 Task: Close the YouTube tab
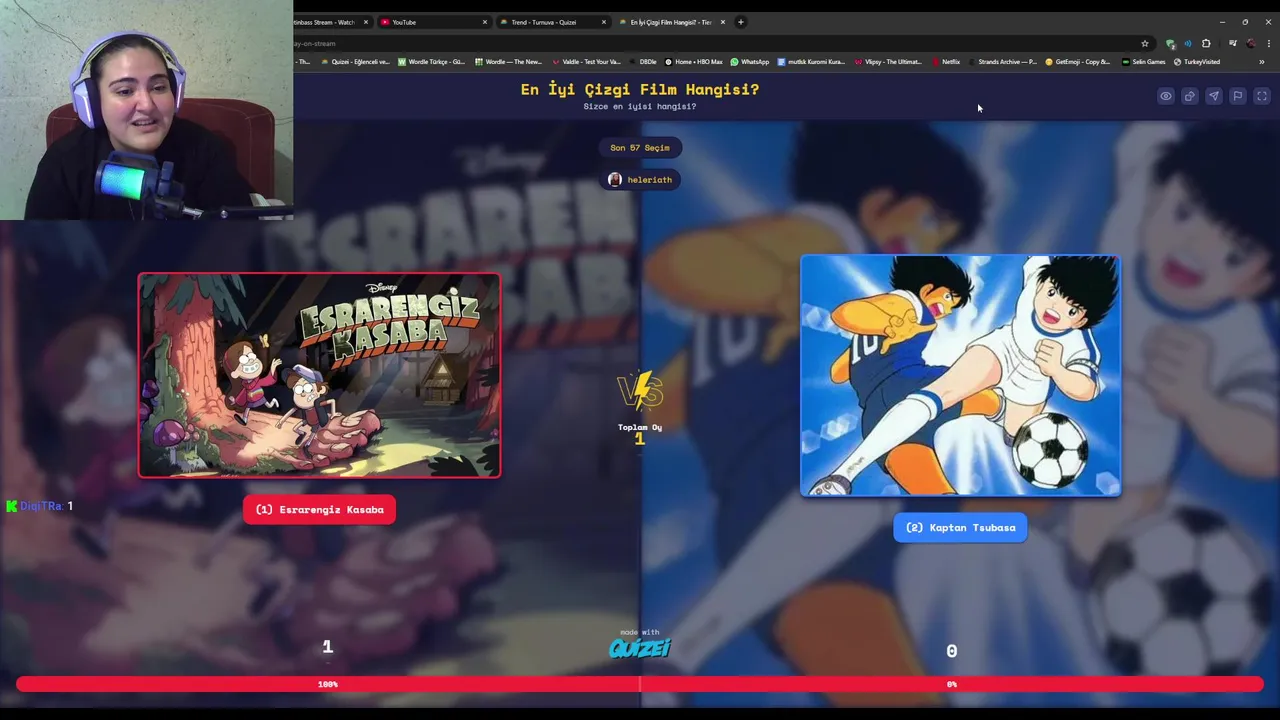pos(485,22)
